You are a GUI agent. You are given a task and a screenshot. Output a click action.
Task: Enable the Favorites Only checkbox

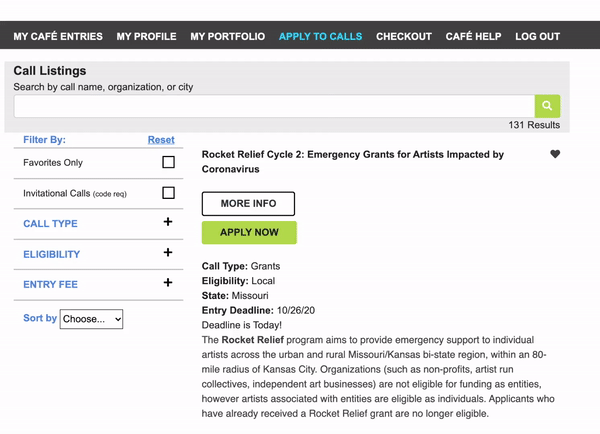(x=168, y=162)
